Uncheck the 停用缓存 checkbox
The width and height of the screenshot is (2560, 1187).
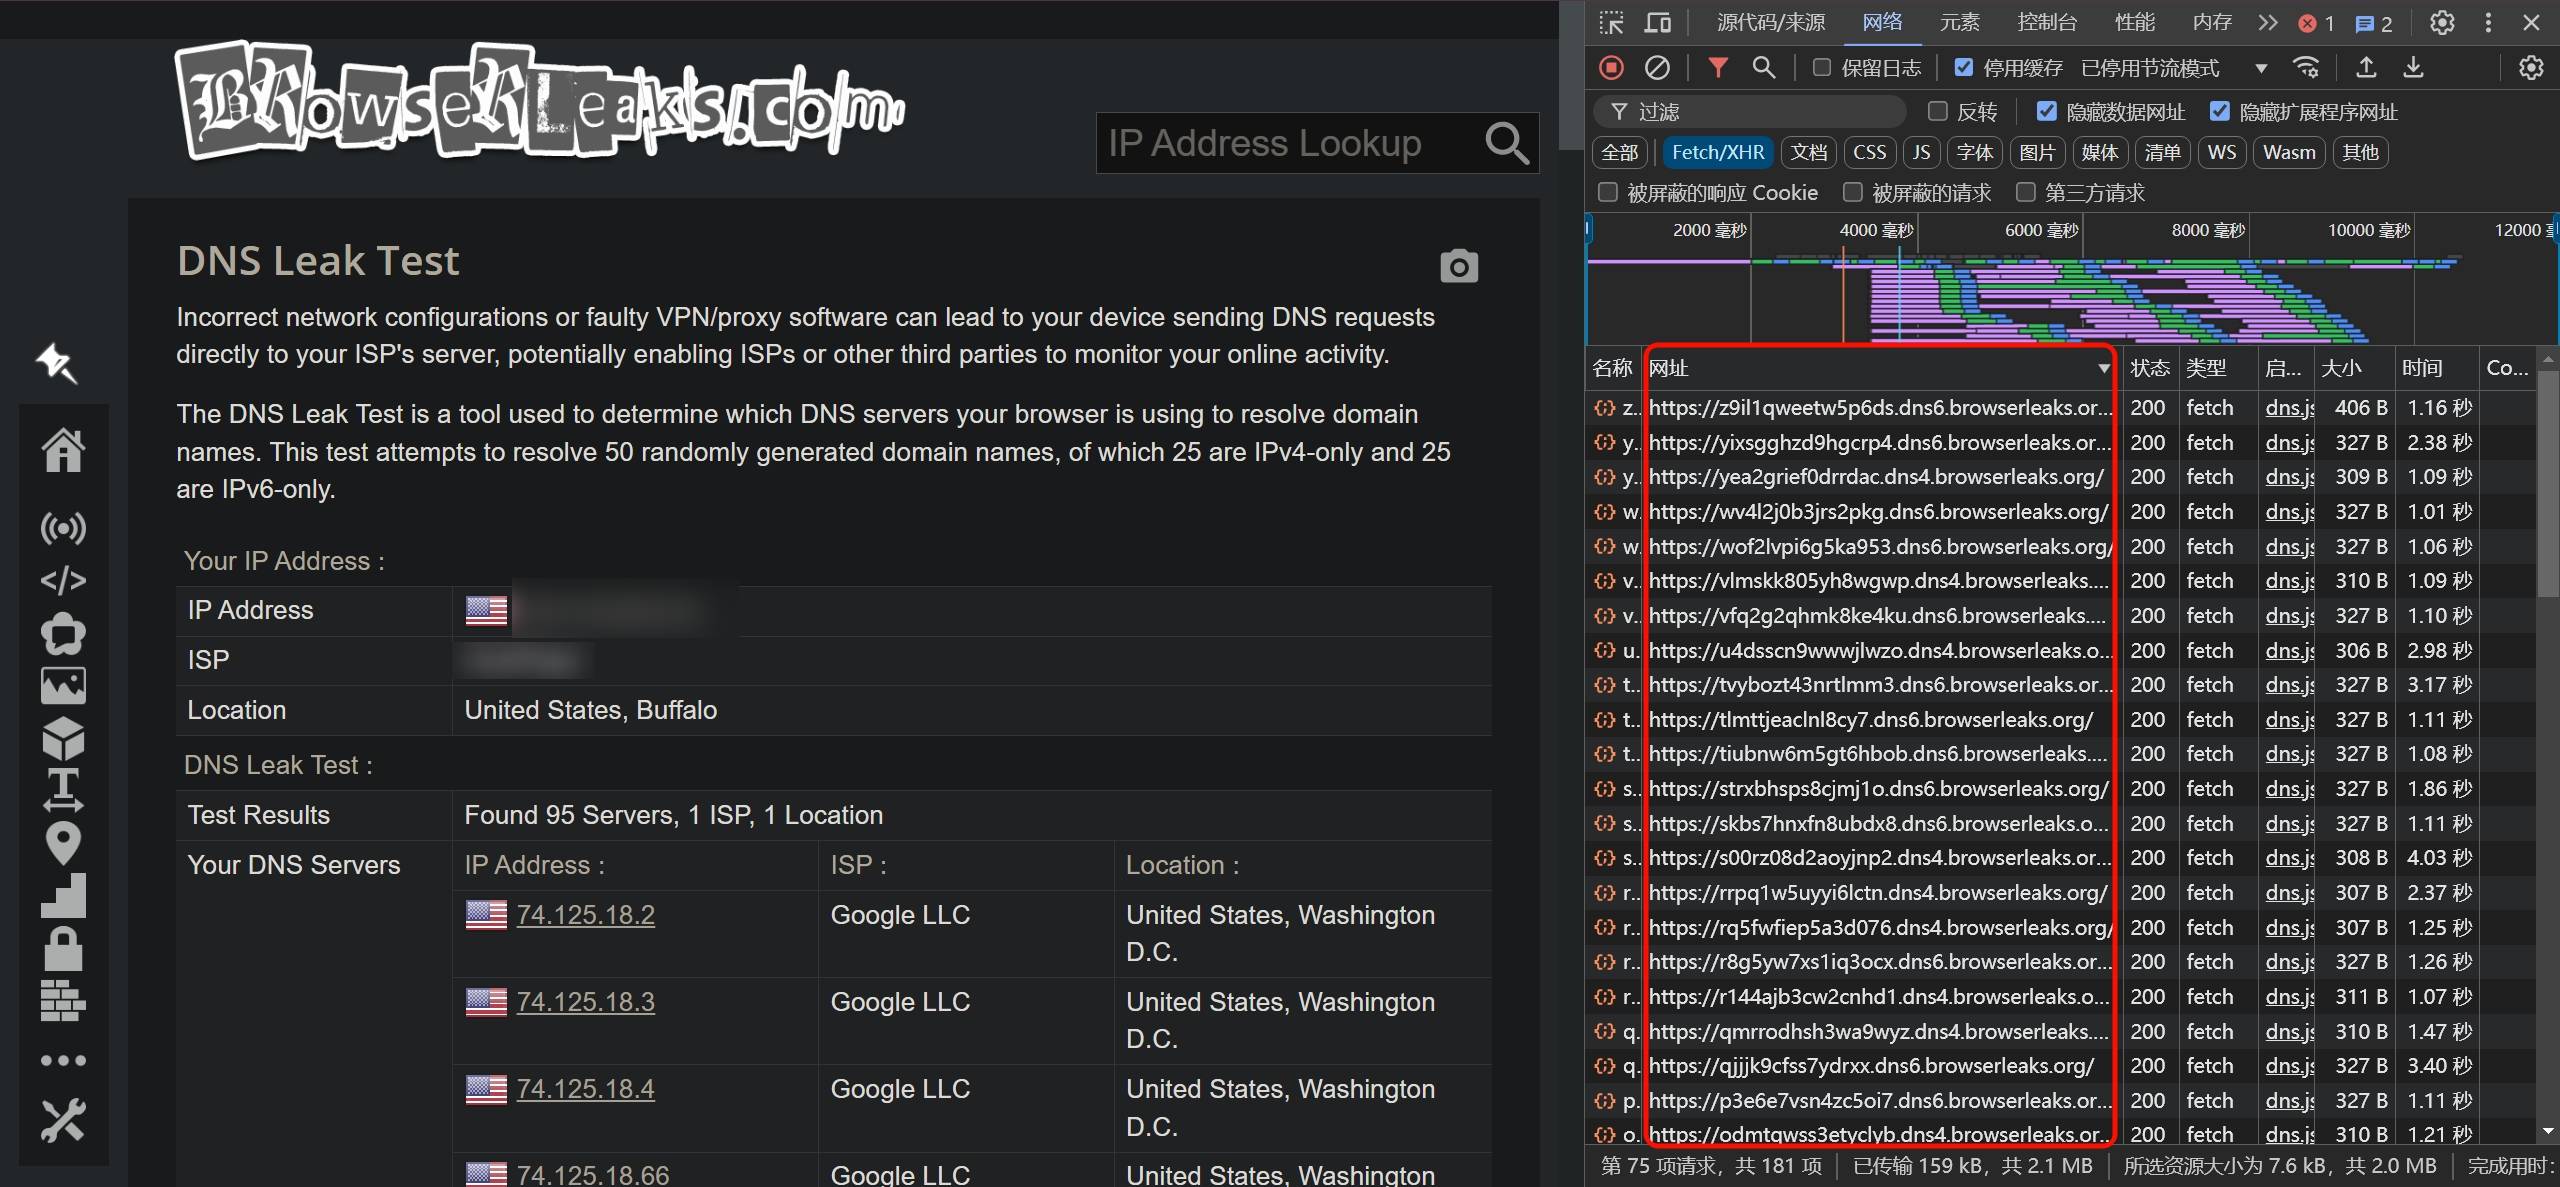pos(1964,67)
